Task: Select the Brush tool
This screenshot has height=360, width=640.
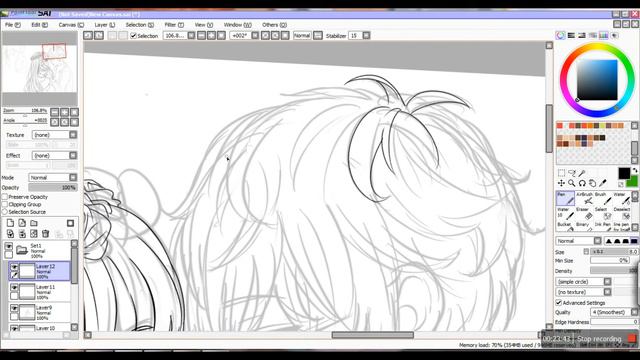Action: point(603,198)
